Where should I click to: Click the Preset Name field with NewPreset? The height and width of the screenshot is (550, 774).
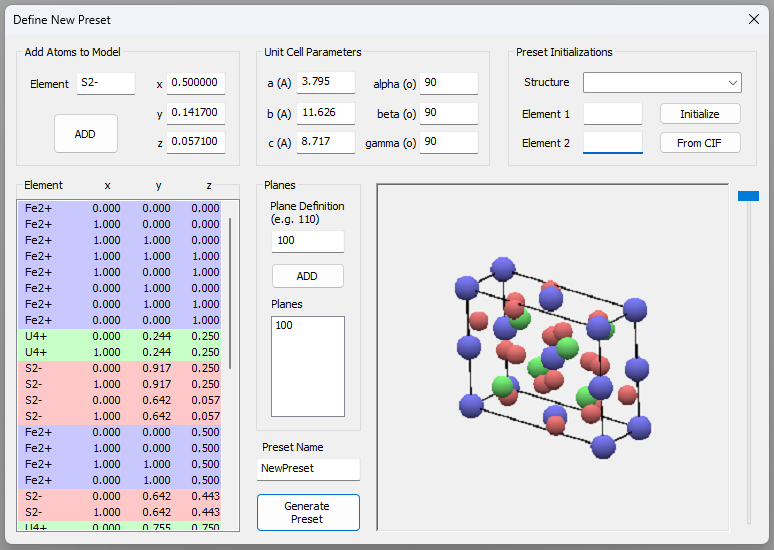tap(307, 469)
